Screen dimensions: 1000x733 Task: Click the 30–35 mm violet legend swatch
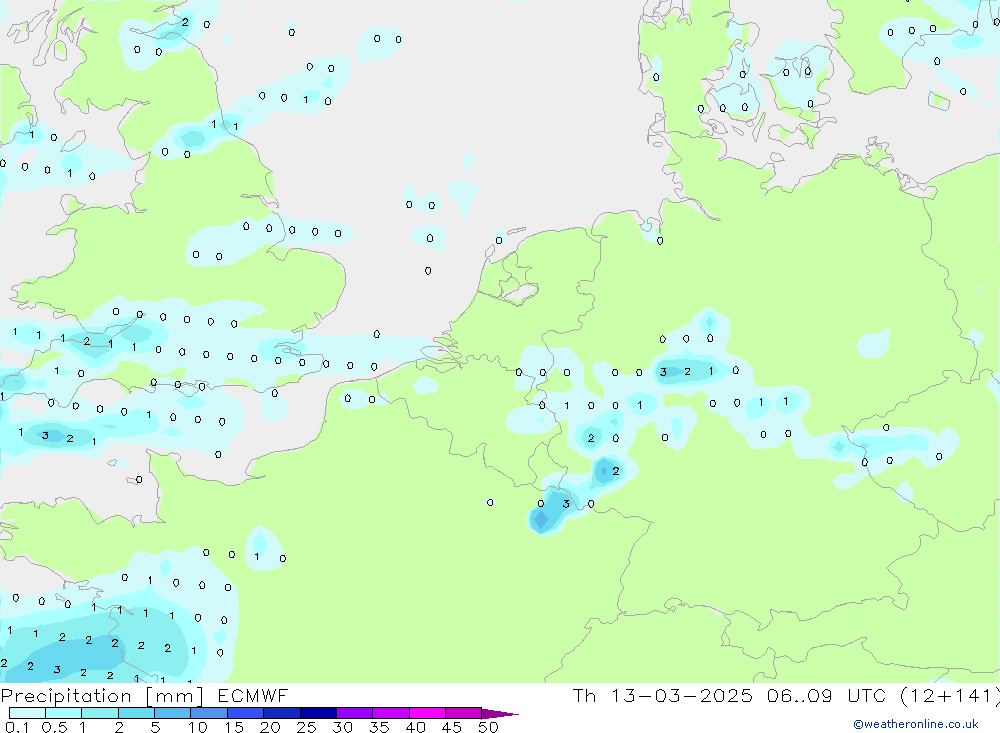355,713
